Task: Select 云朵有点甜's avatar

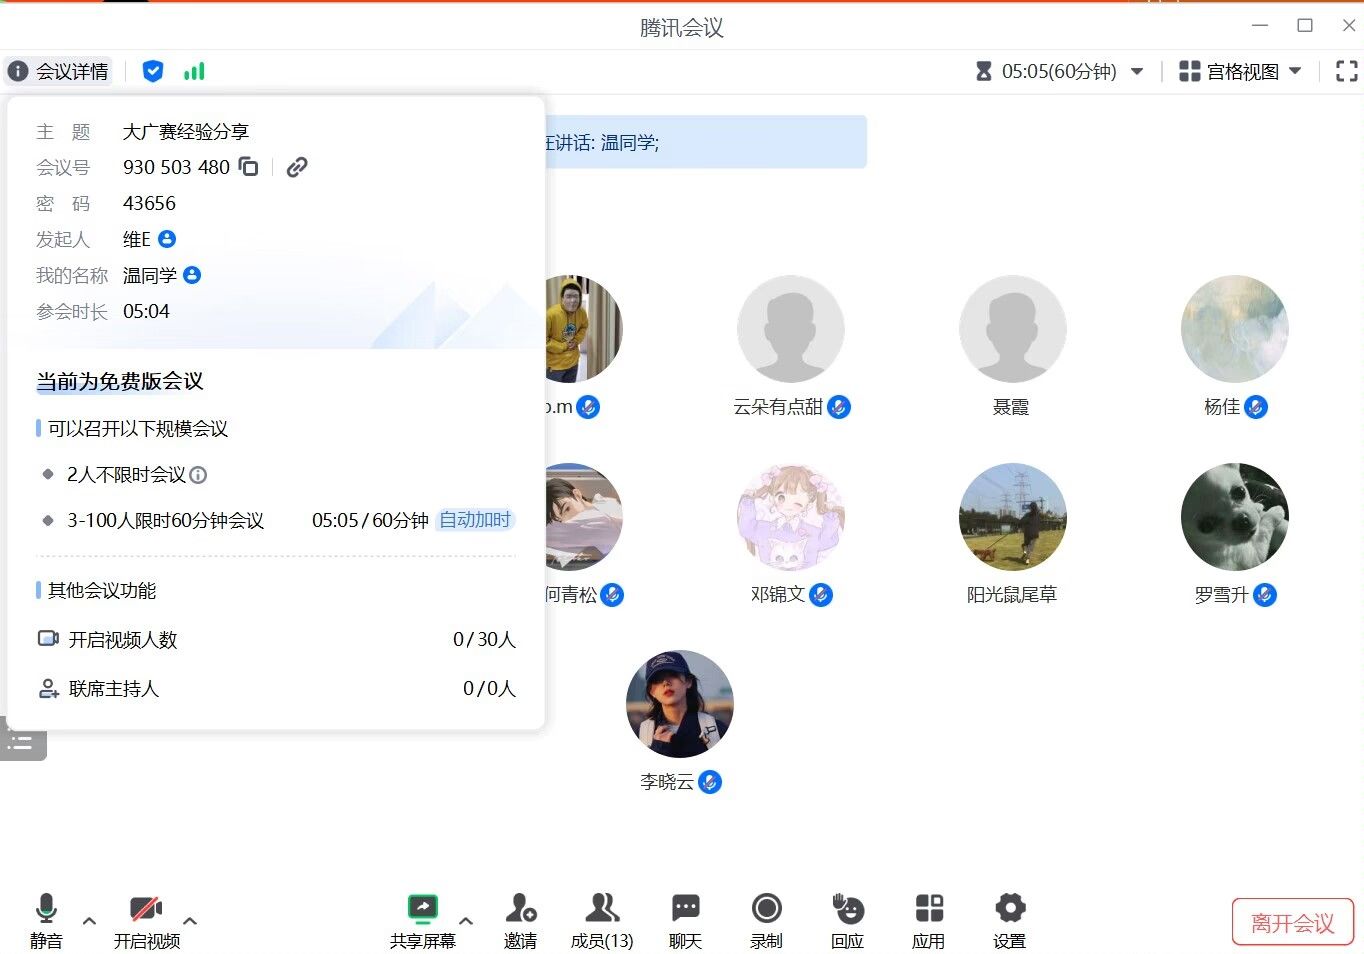Action: (x=791, y=329)
